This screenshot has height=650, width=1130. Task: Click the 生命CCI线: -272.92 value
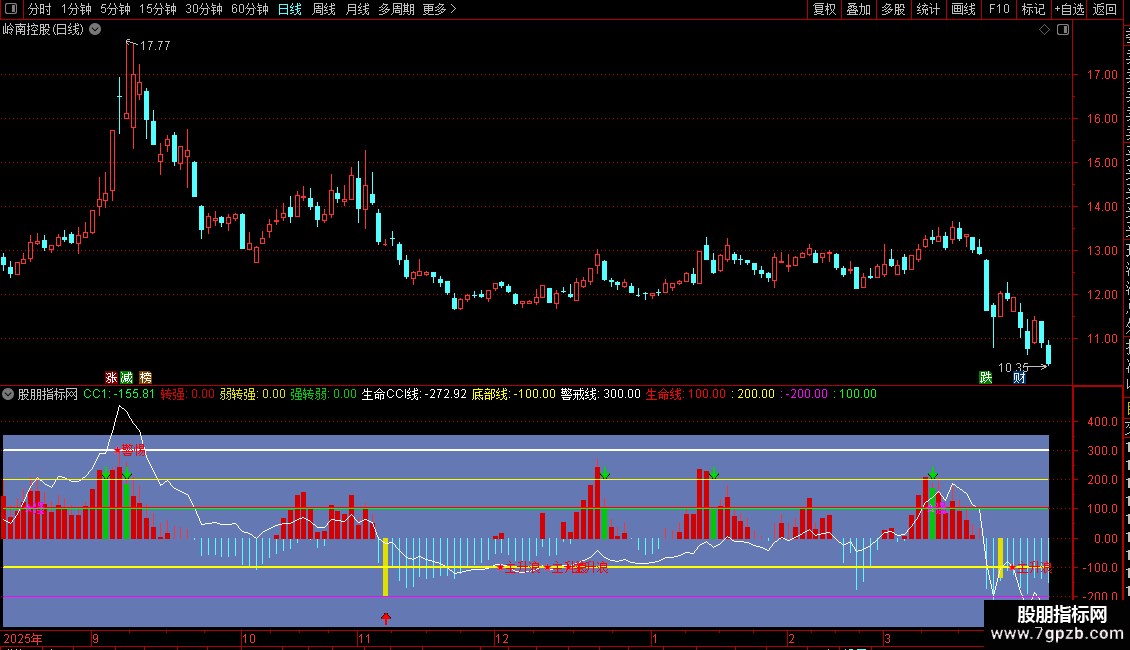tap(414, 394)
